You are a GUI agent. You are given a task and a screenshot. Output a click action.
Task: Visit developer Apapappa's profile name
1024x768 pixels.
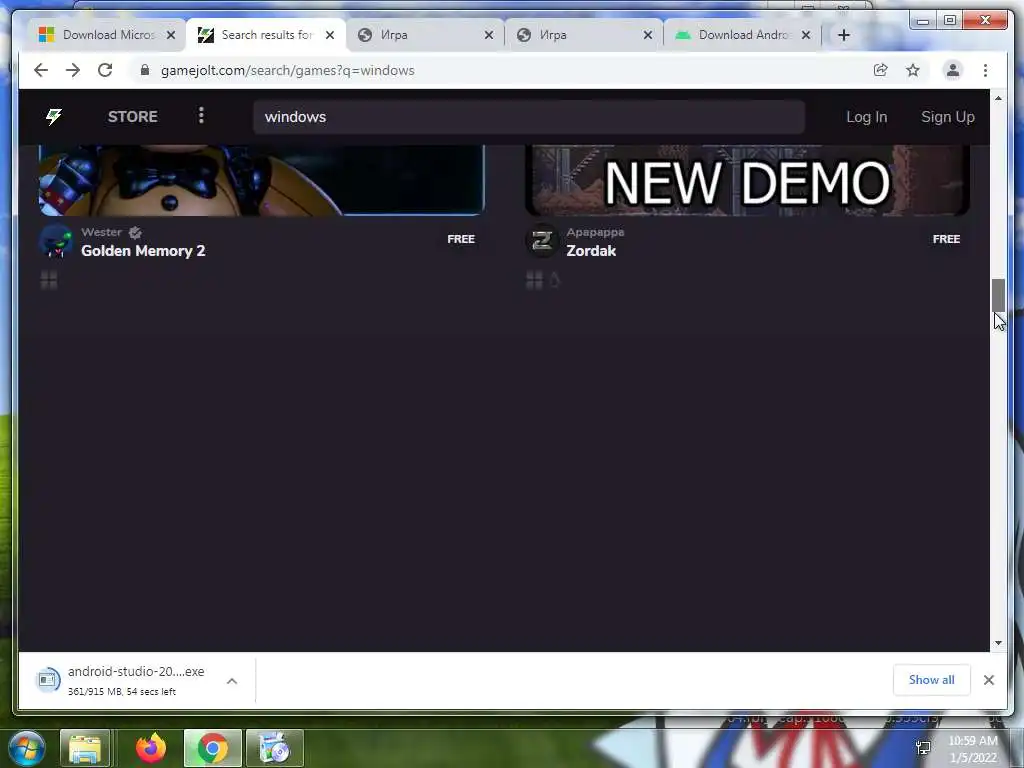pos(595,232)
